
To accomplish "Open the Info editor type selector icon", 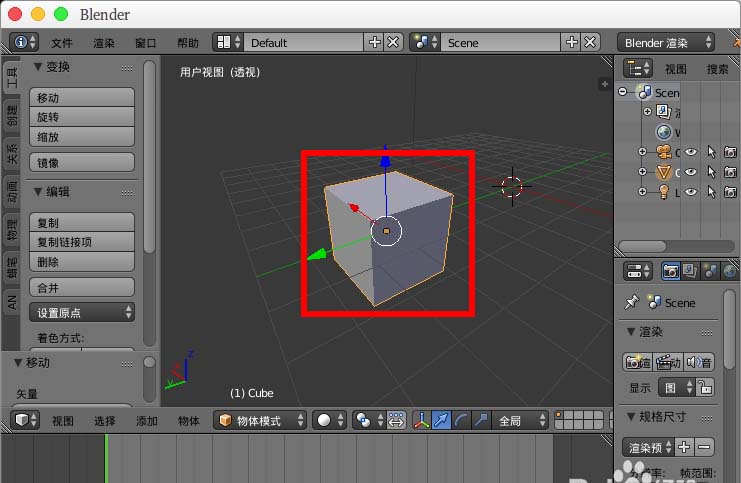I will click(x=24, y=43).
